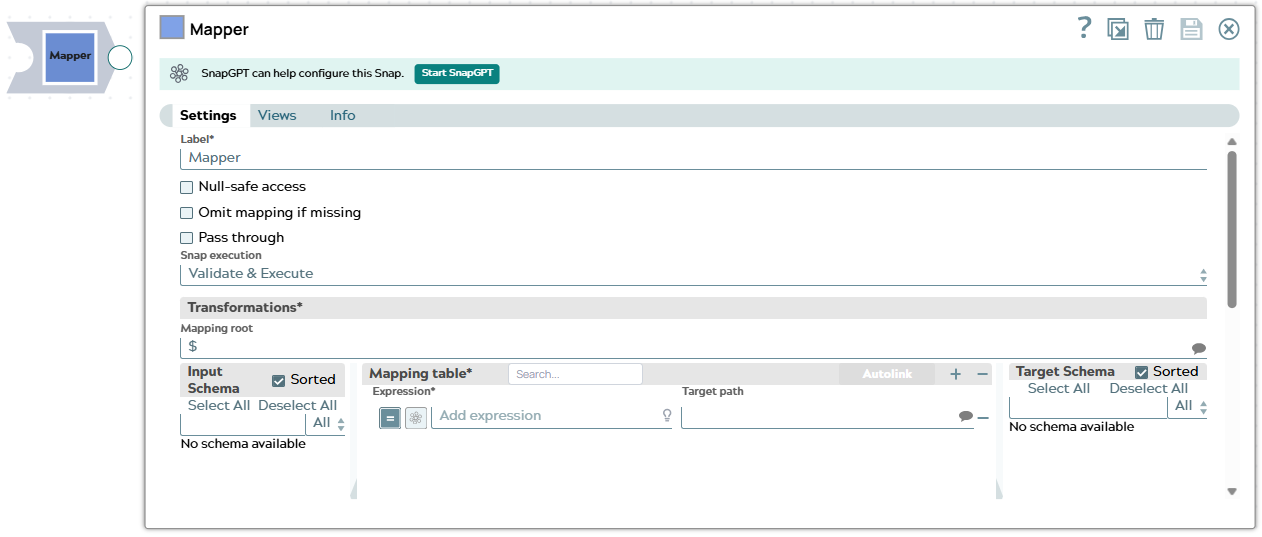This screenshot has height=537, width=1262.
Task: Click Deselect All in Target Schema
Action: (x=1148, y=388)
